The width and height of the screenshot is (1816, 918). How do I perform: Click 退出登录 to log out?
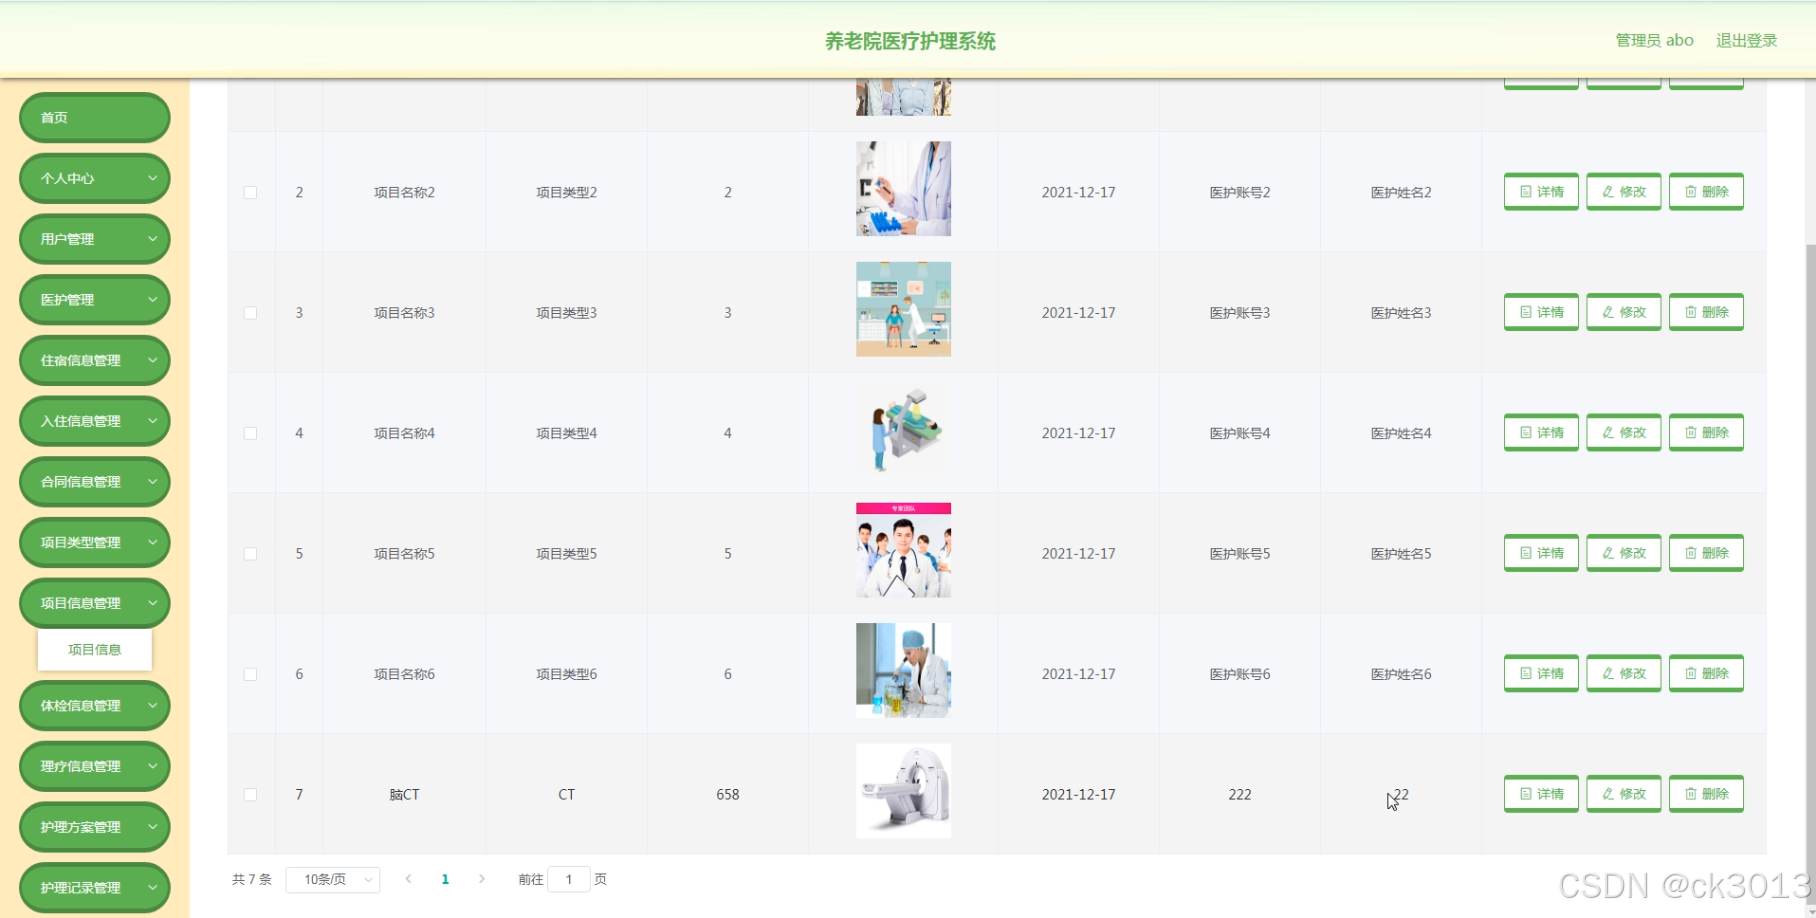tap(1746, 41)
